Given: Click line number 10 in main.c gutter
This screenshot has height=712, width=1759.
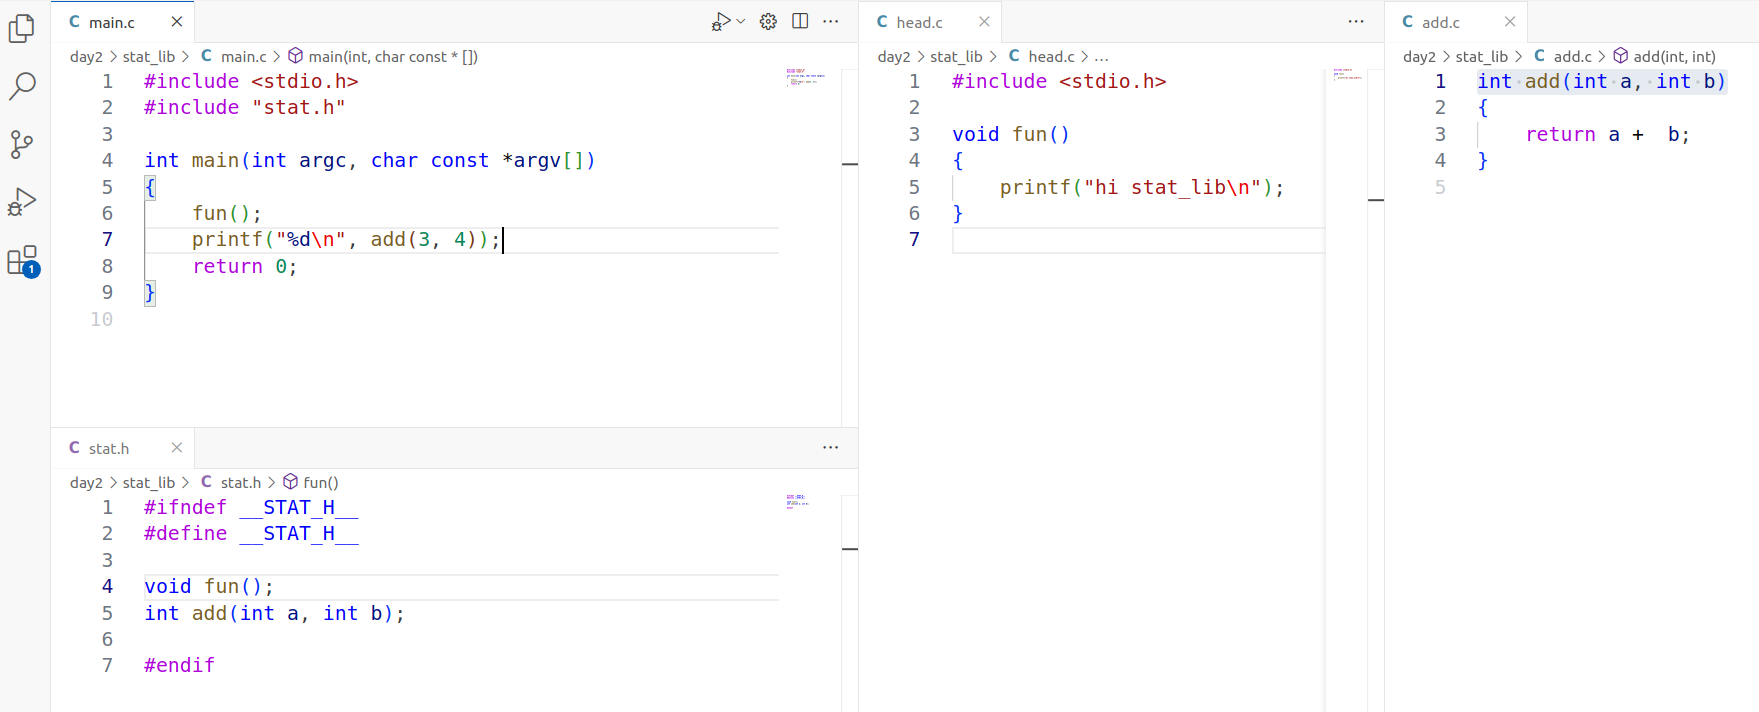Looking at the screenshot, I should click(101, 319).
